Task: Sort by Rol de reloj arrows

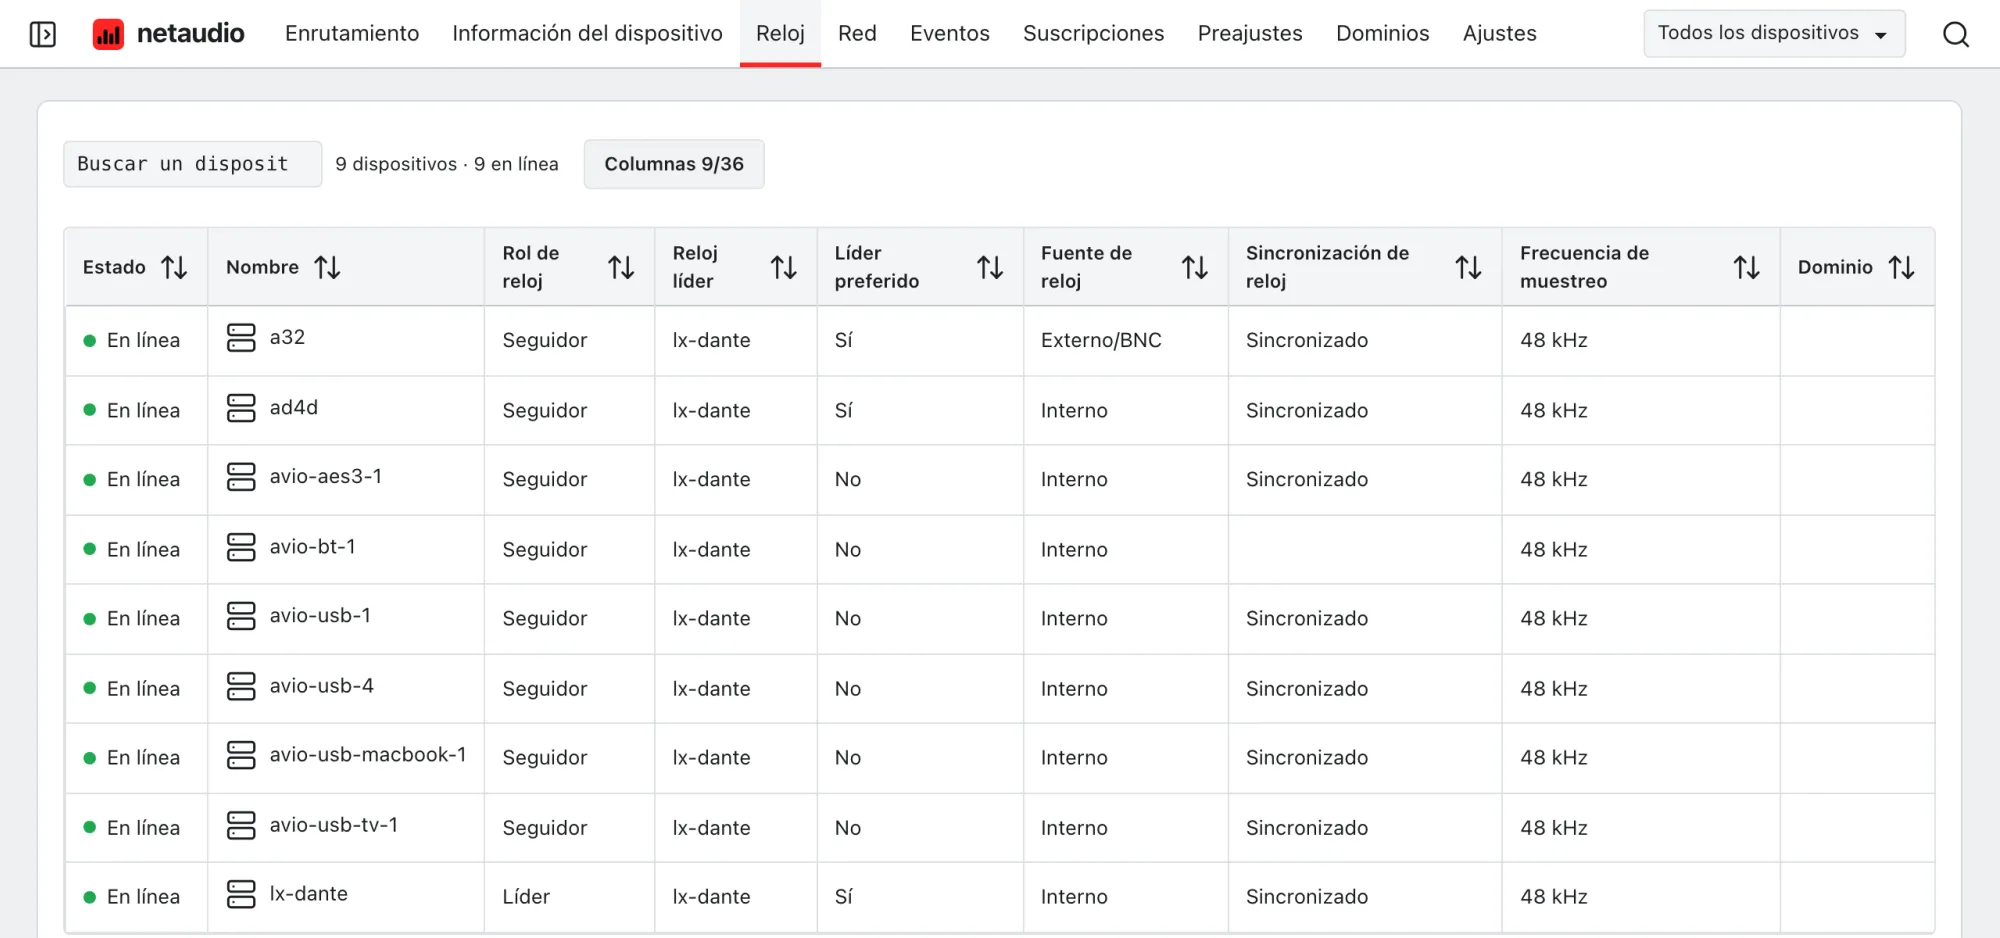Action: pos(621,267)
